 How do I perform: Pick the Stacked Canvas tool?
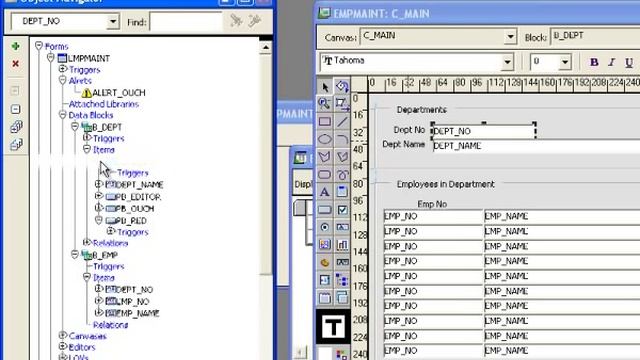[x=342, y=298]
